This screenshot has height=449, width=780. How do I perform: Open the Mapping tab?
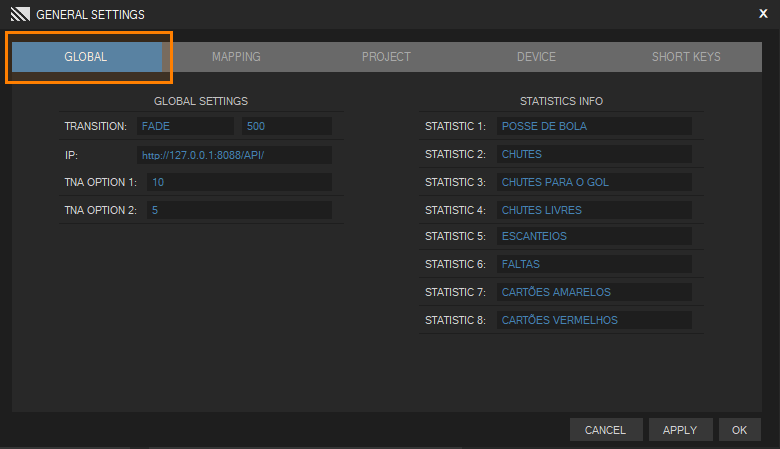tap(236, 57)
